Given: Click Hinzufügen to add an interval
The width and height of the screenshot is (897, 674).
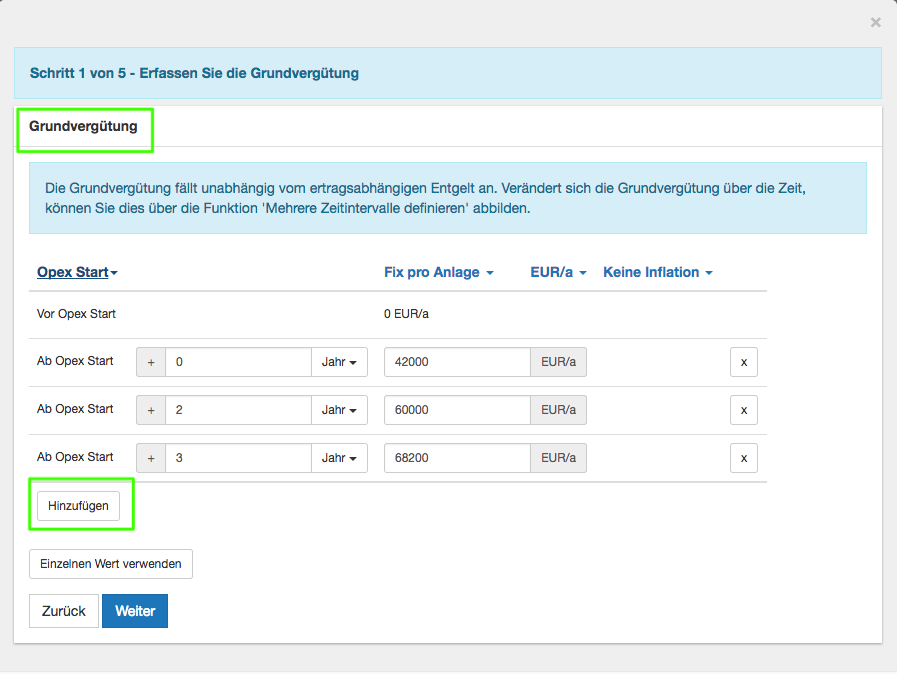Looking at the screenshot, I should pos(78,506).
